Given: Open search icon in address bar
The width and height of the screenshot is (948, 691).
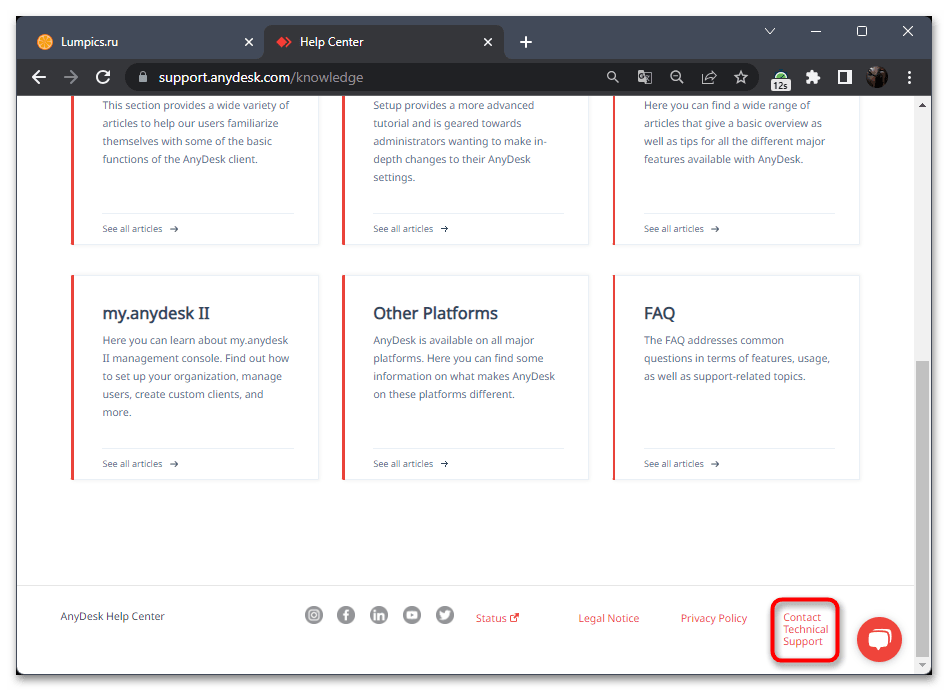Looking at the screenshot, I should click(612, 77).
